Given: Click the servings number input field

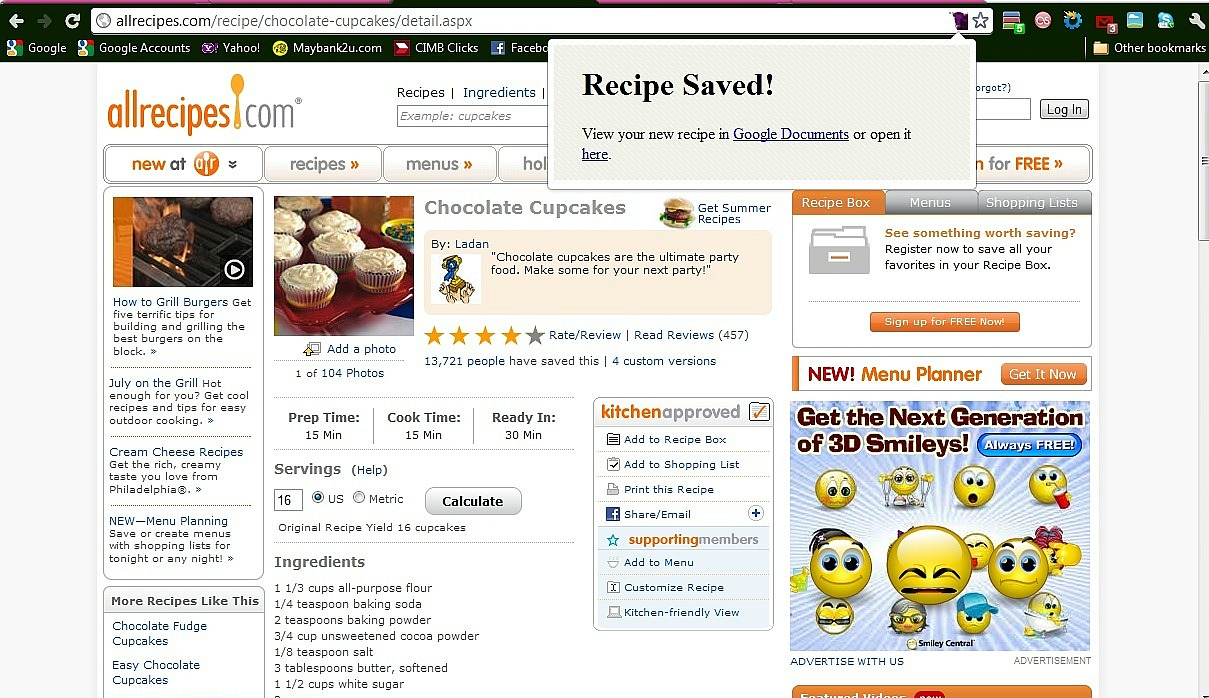Looking at the screenshot, I should [x=288, y=499].
